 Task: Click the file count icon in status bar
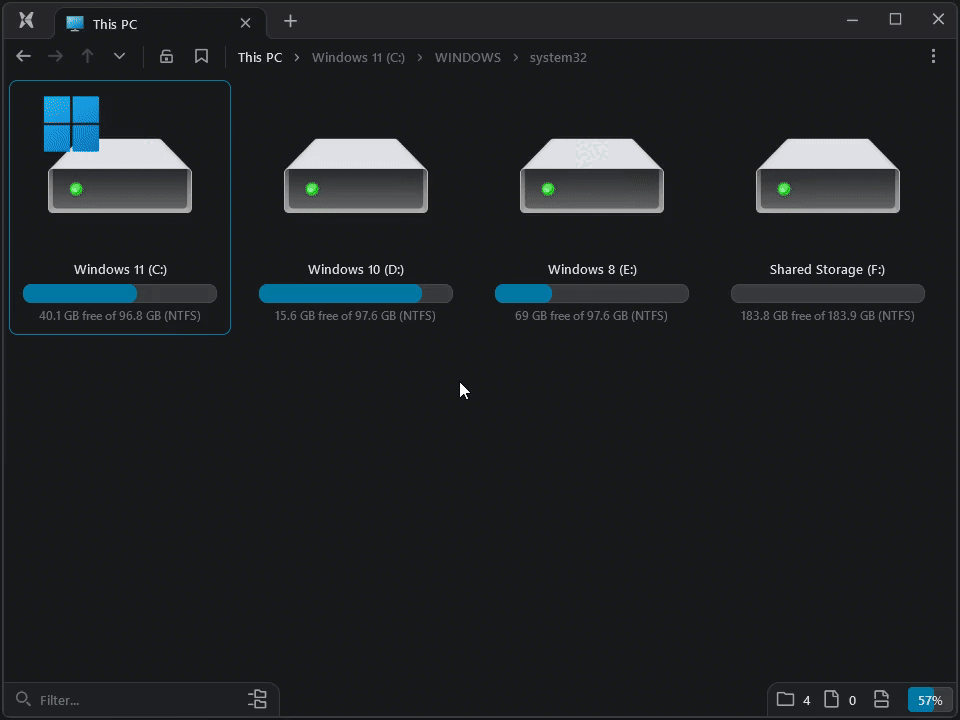point(831,699)
